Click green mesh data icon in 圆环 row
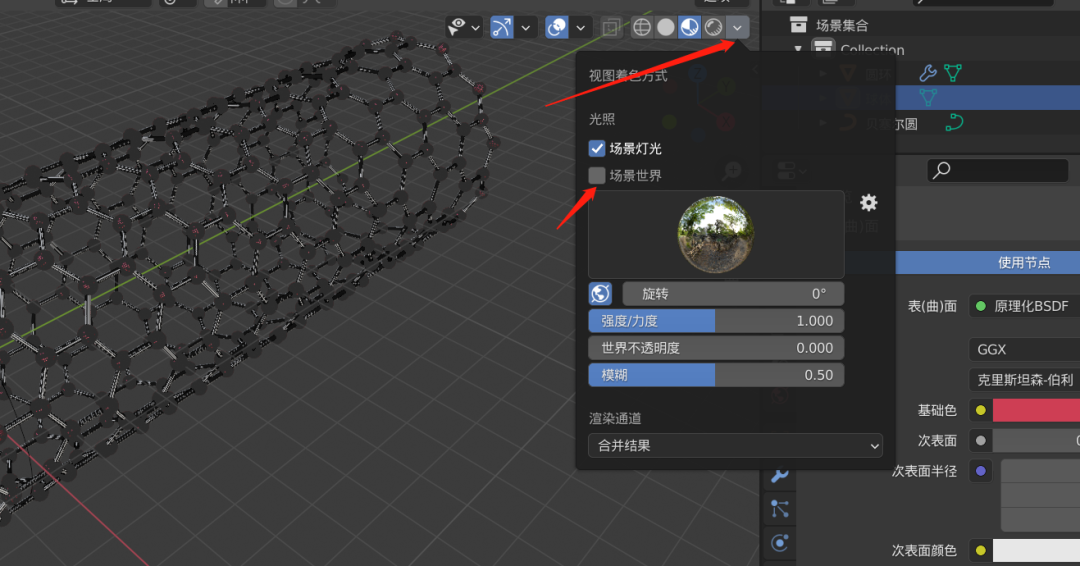The width and height of the screenshot is (1080, 566). coord(953,72)
